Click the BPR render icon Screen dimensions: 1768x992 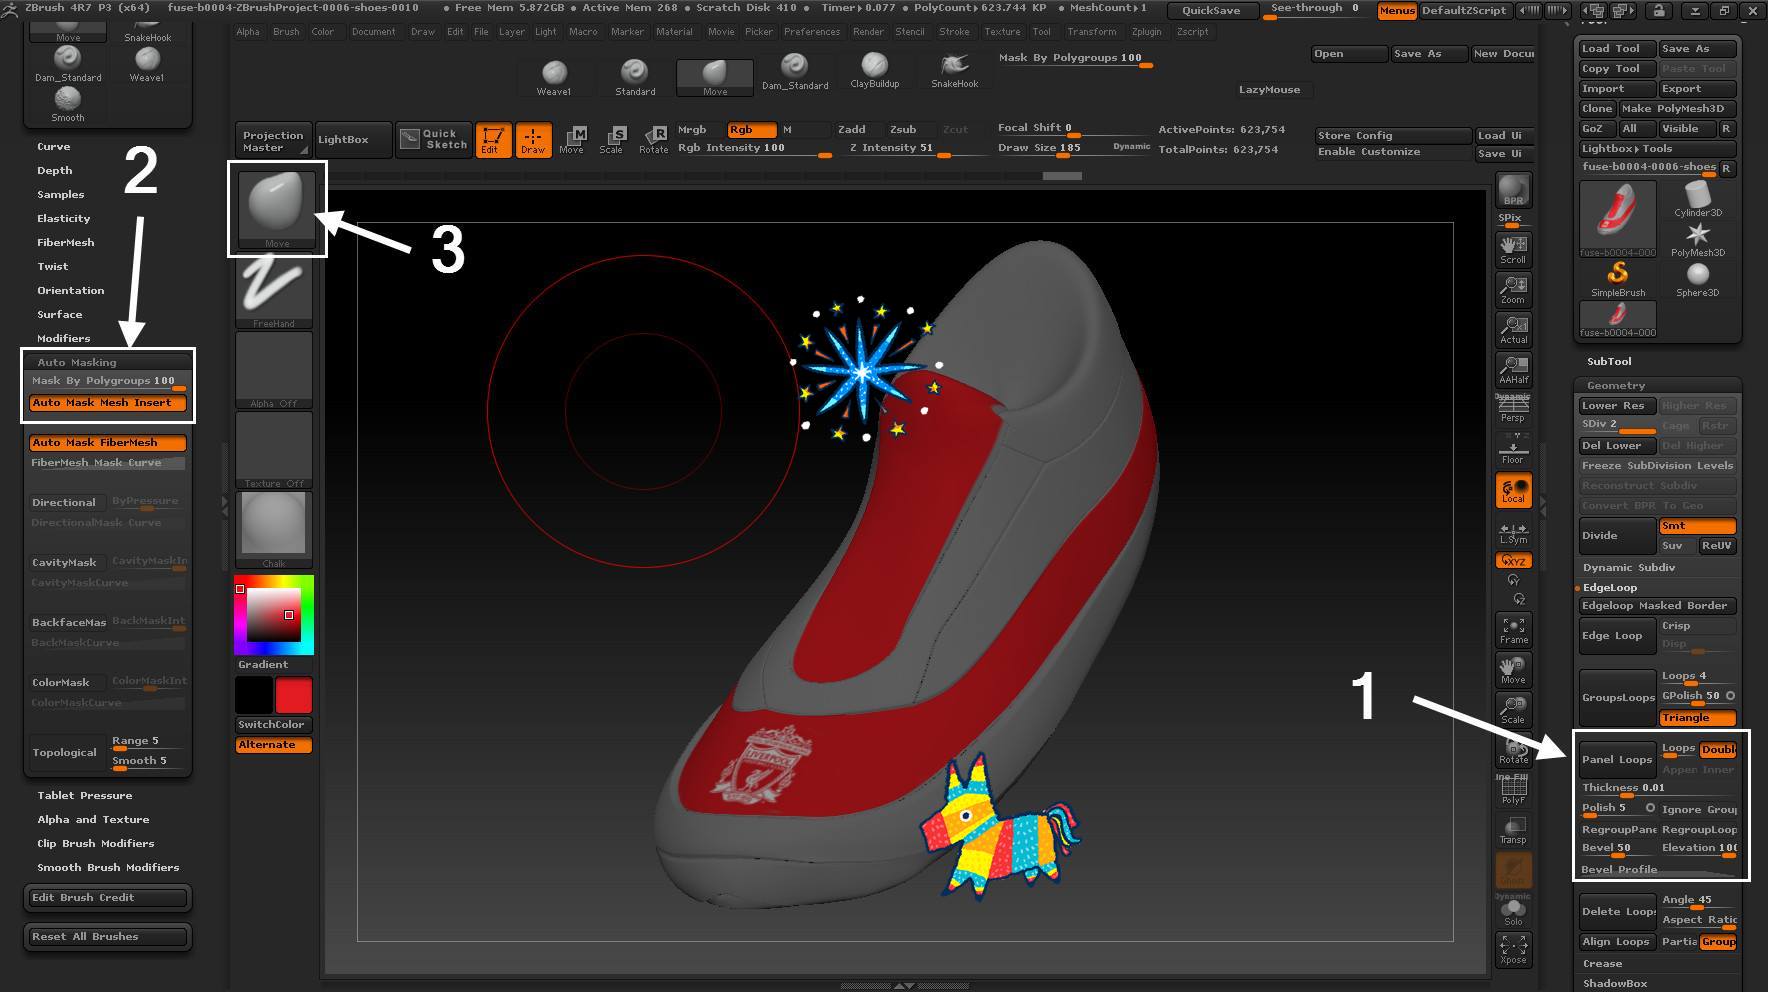(1513, 190)
